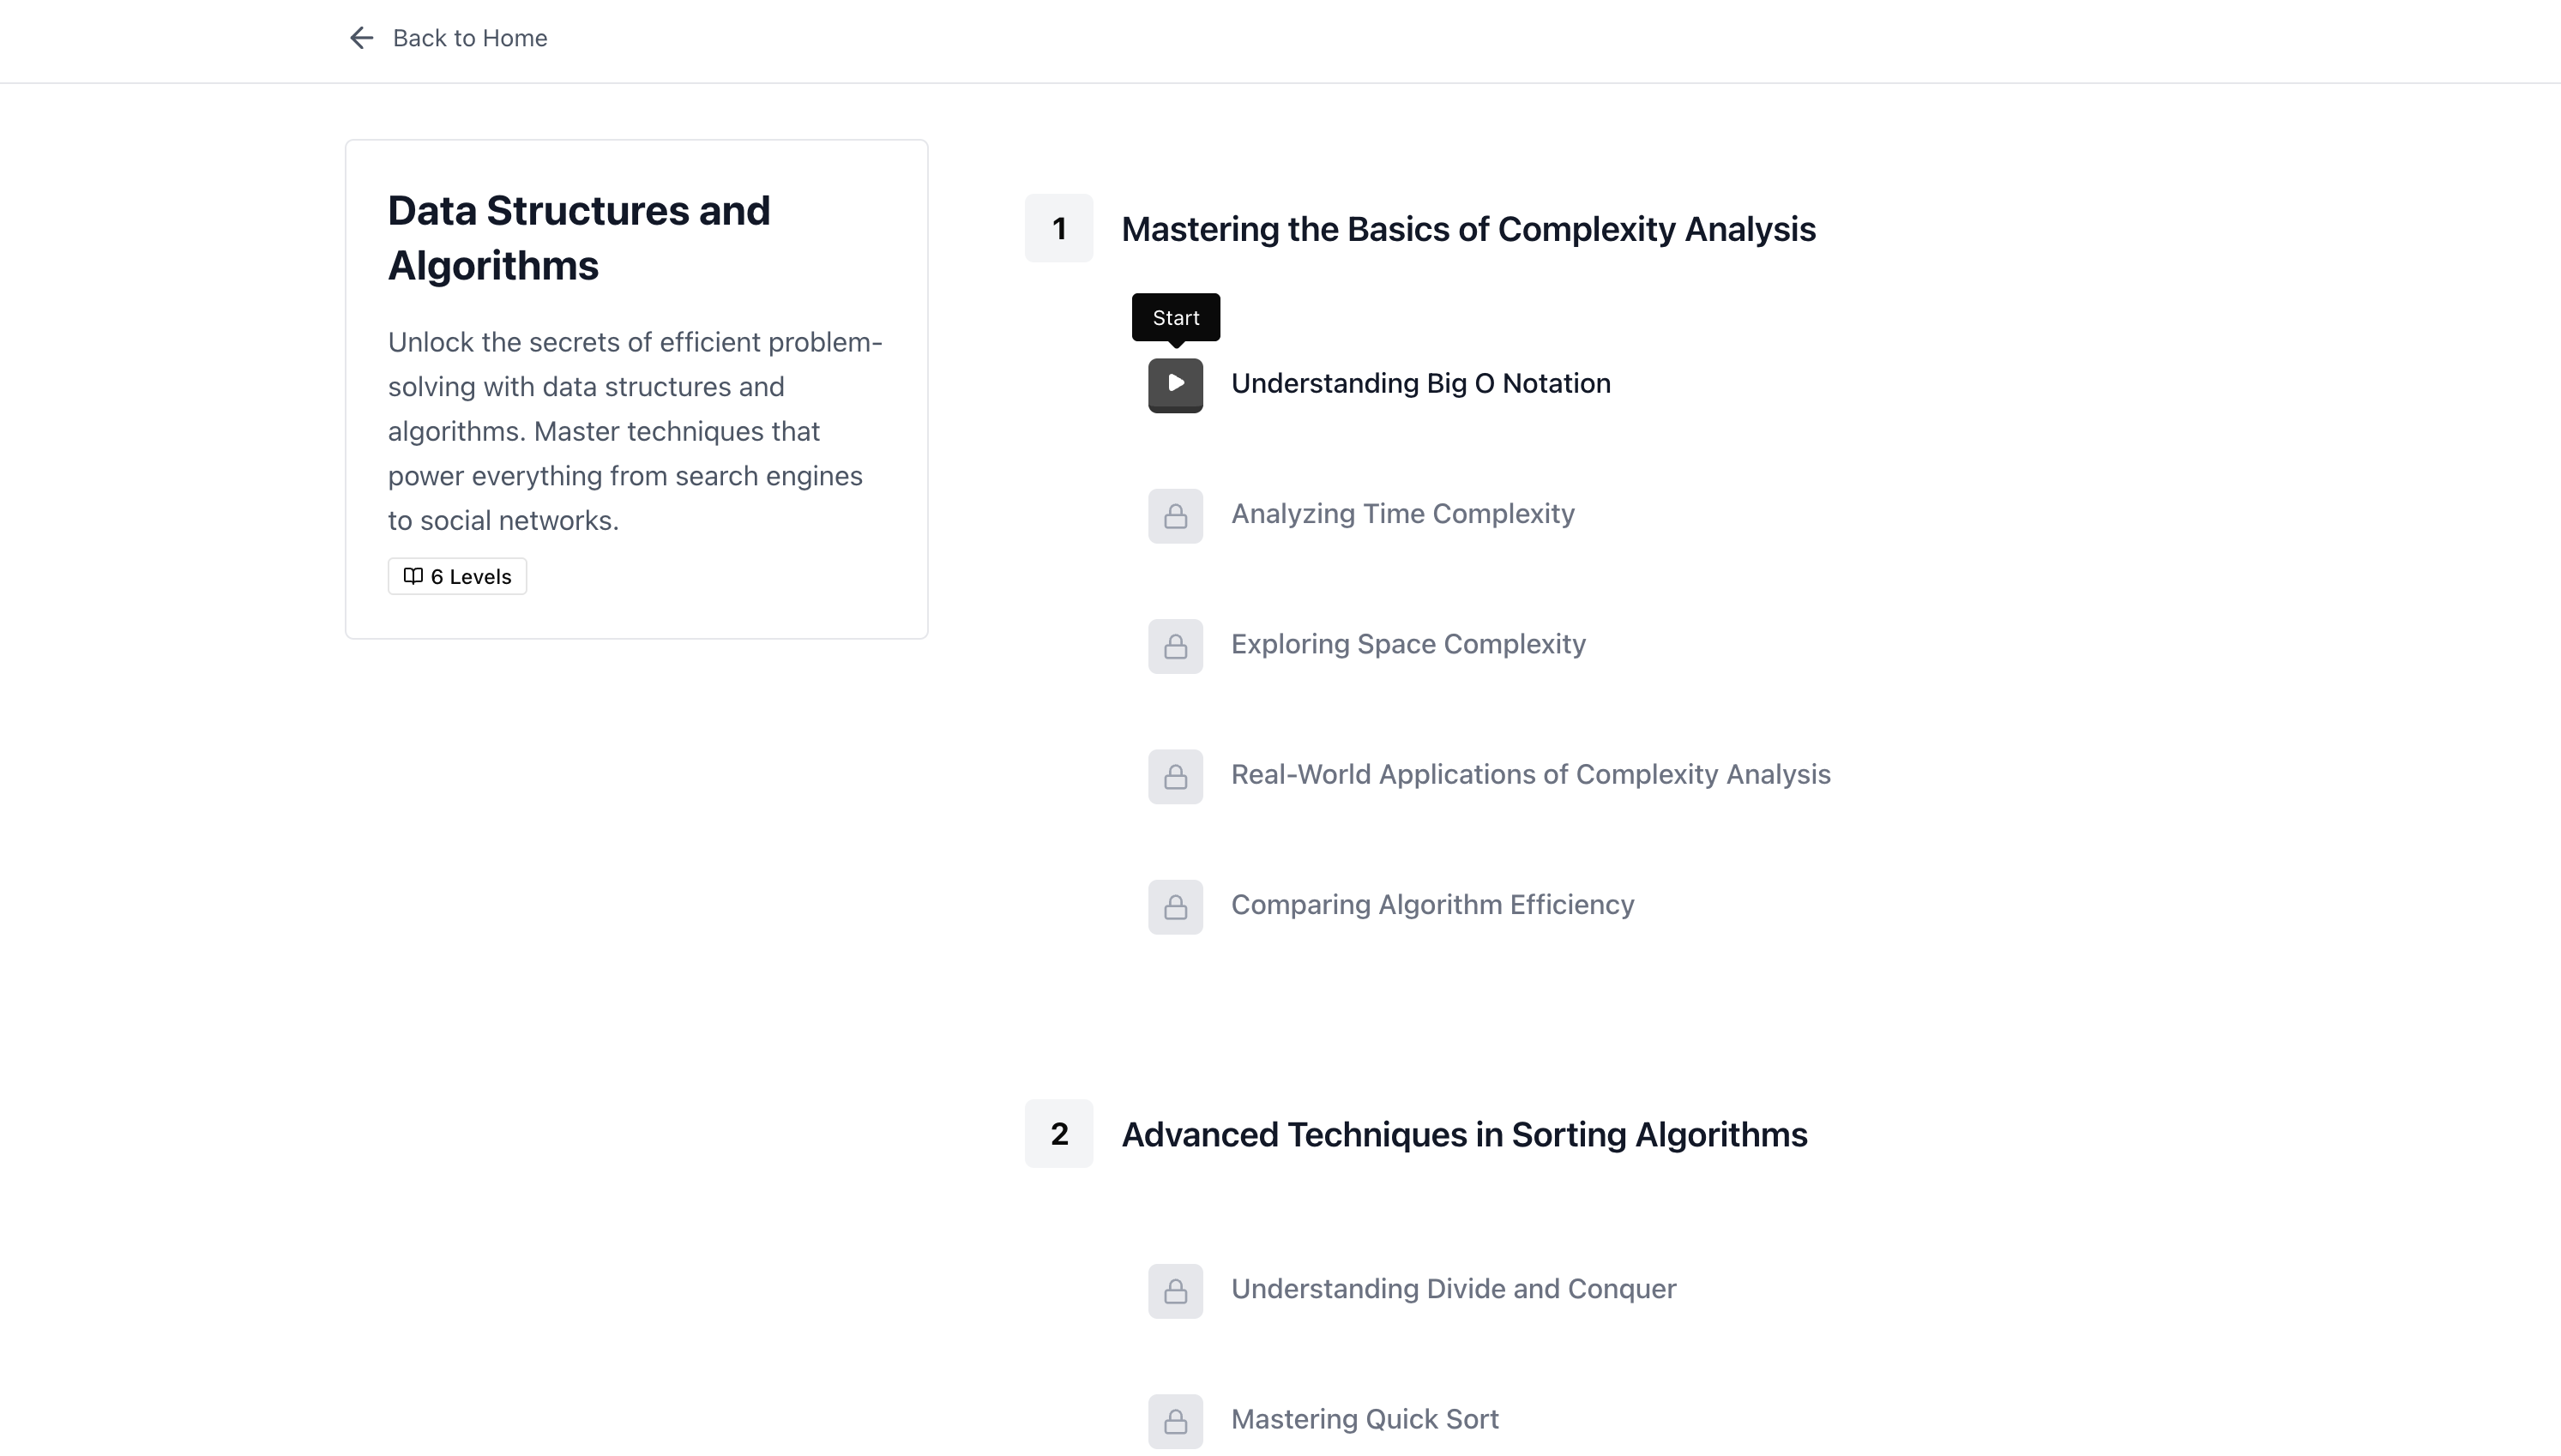
Task: Click the level 2 number badge
Action: (1058, 1134)
